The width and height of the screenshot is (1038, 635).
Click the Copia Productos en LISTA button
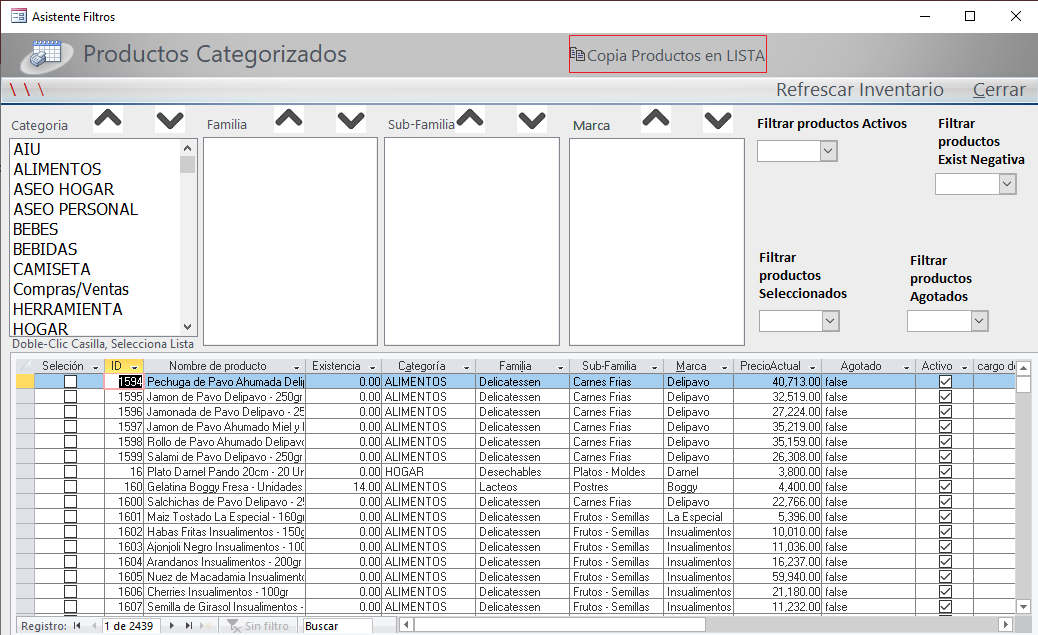tap(668, 54)
